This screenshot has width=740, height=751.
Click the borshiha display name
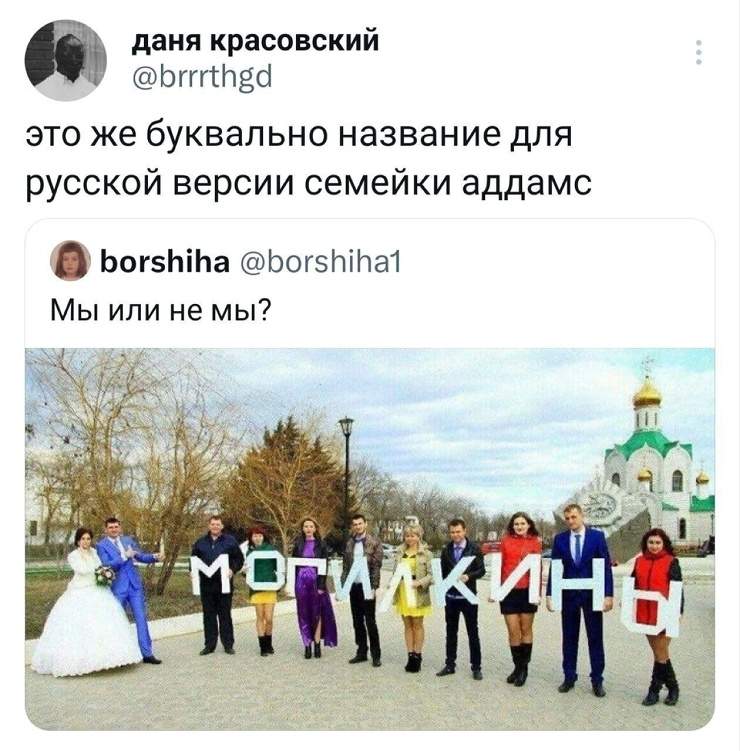point(165,262)
